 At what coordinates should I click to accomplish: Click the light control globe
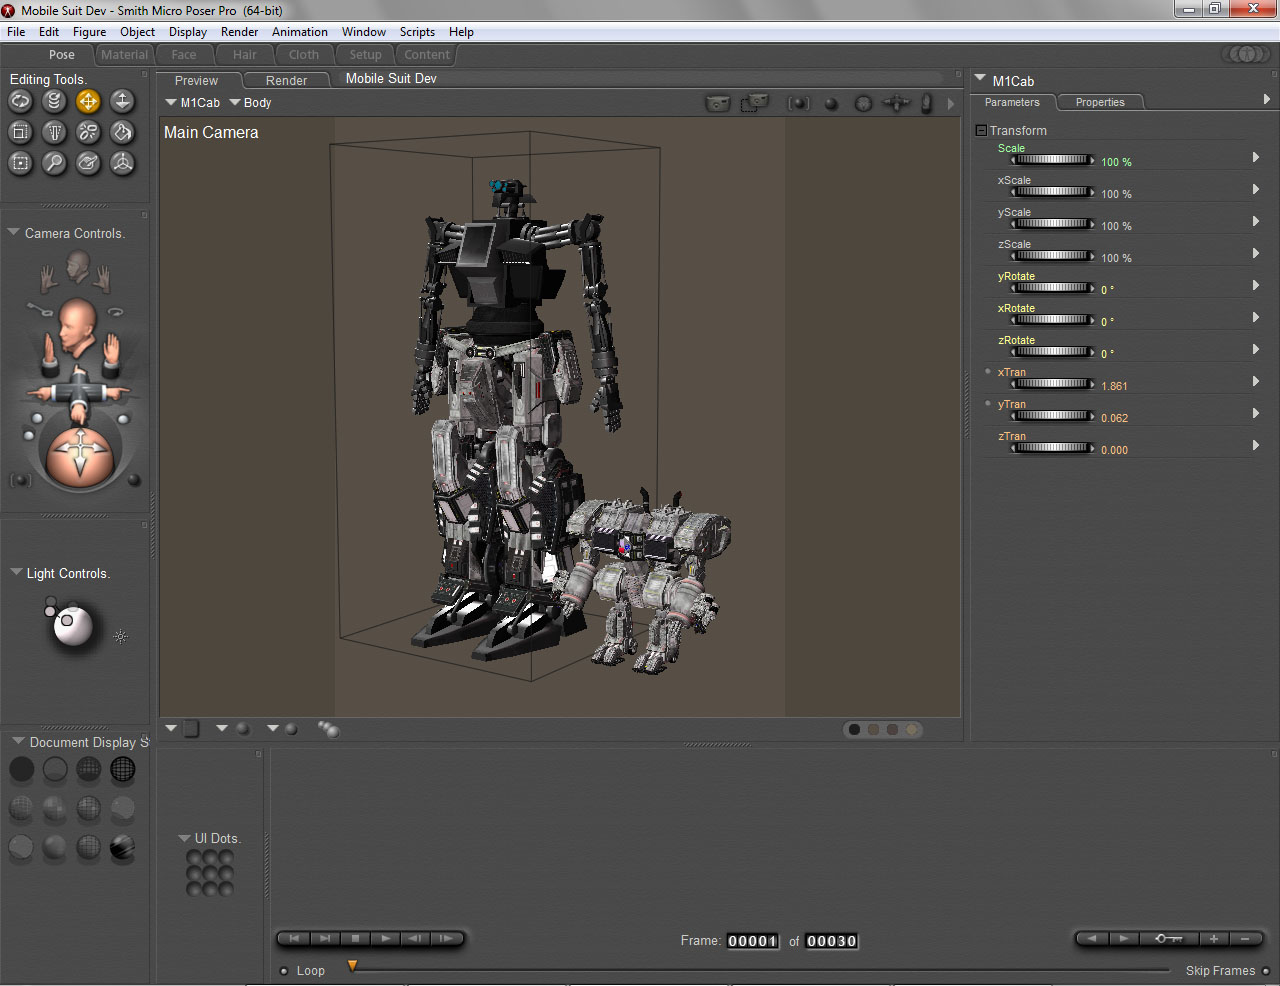[x=72, y=626]
